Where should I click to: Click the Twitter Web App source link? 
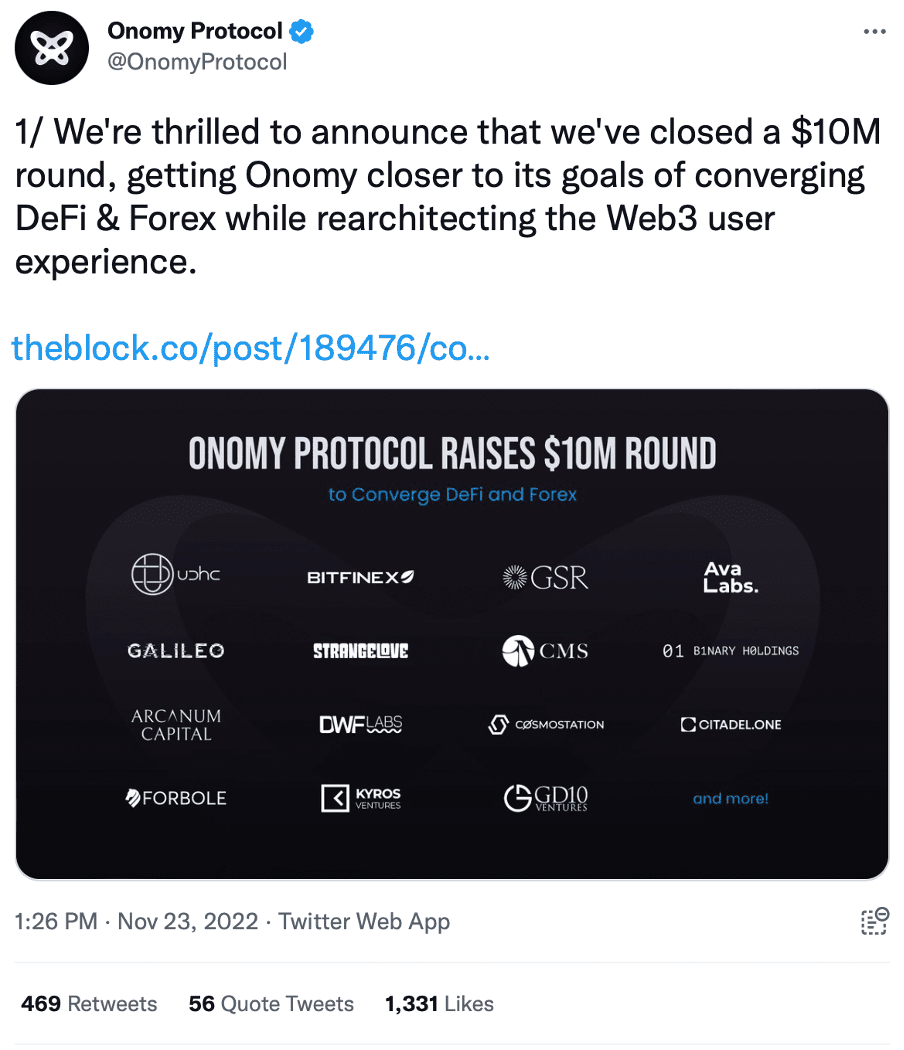pyautogui.click(x=364, y=921)
